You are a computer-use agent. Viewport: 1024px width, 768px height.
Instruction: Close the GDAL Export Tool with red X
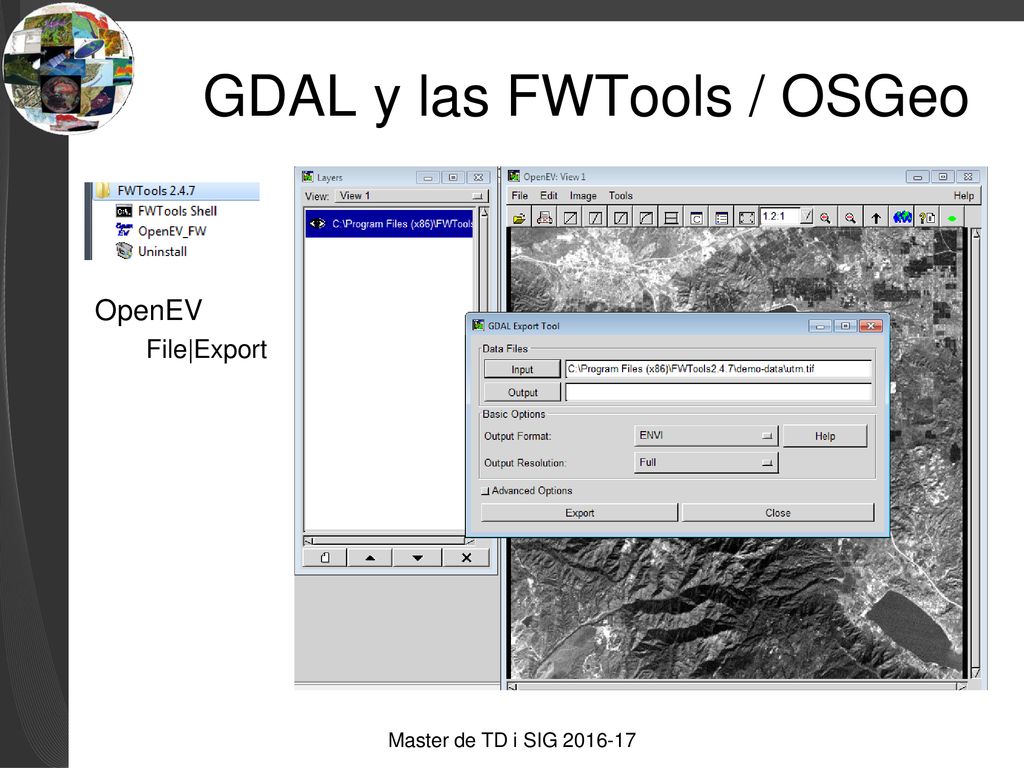click(x=871, y=325)
